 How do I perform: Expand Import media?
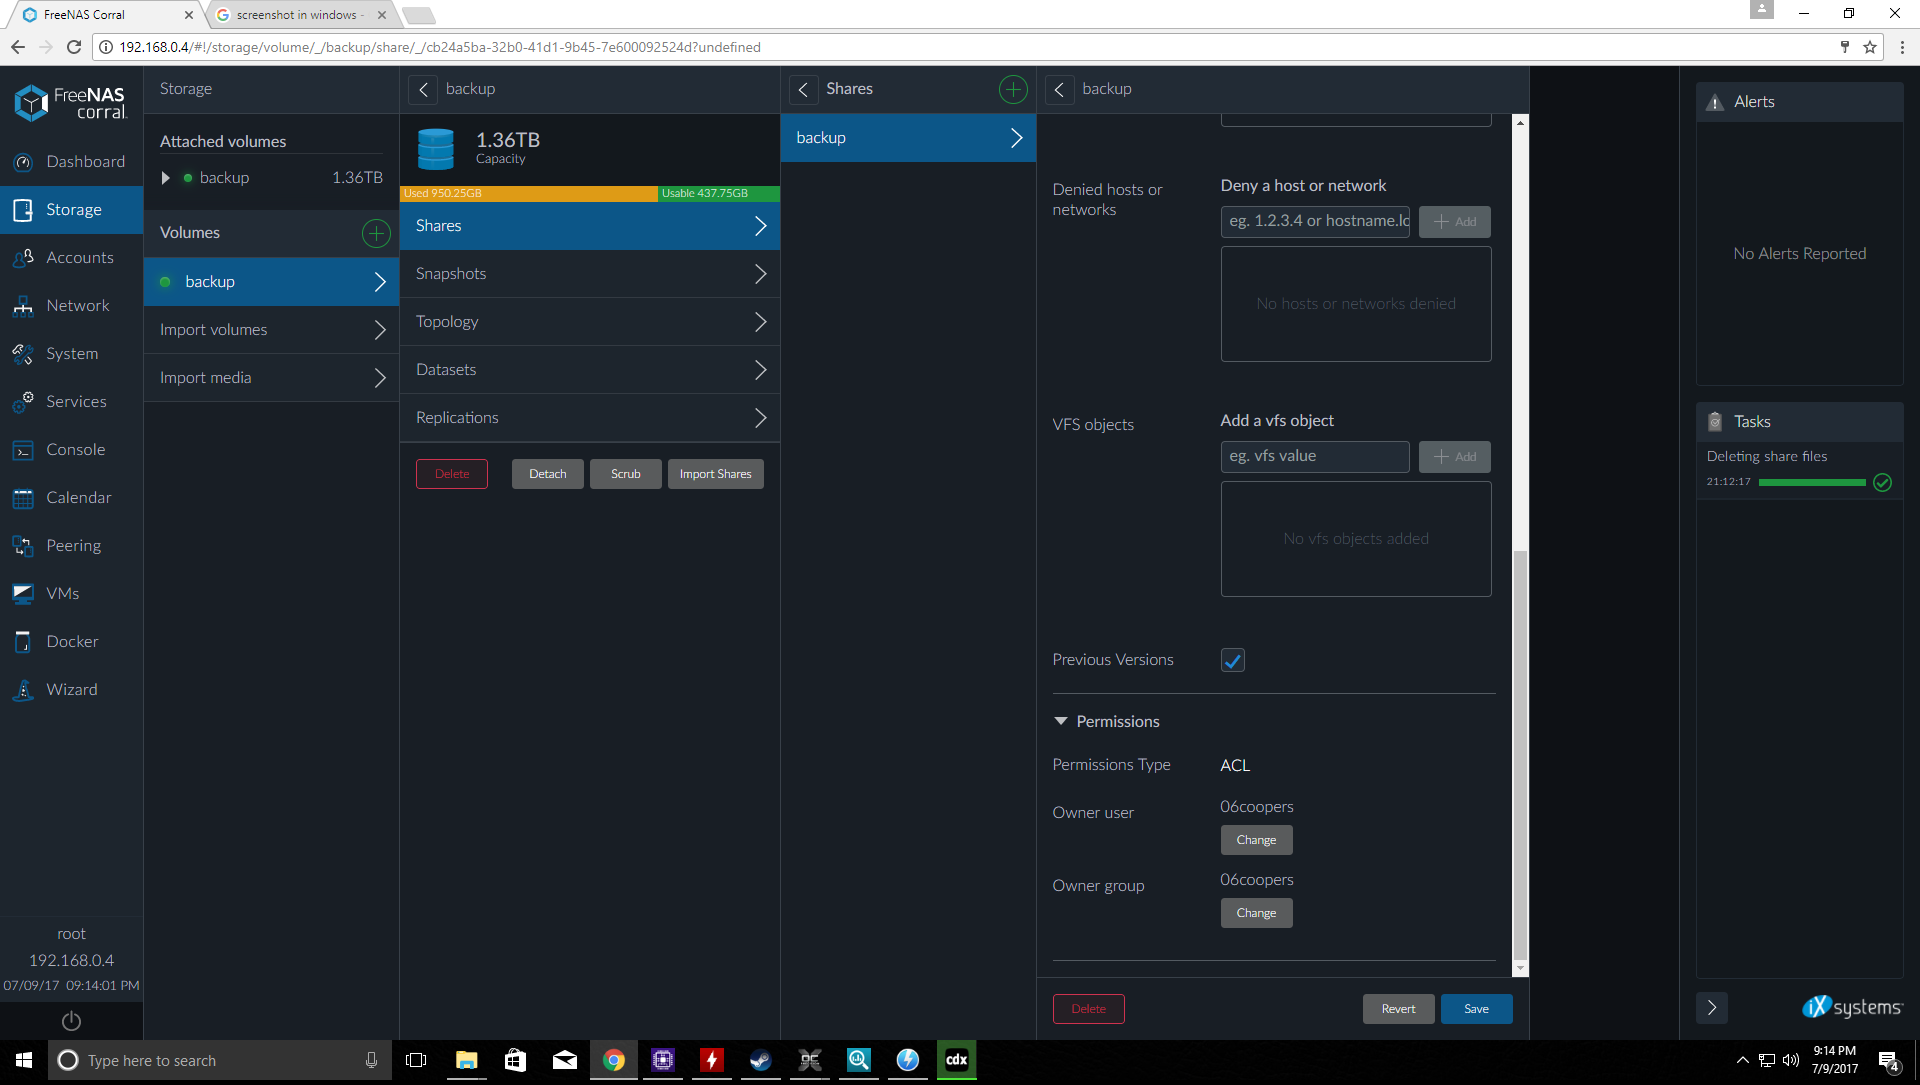tap(271, 378)
